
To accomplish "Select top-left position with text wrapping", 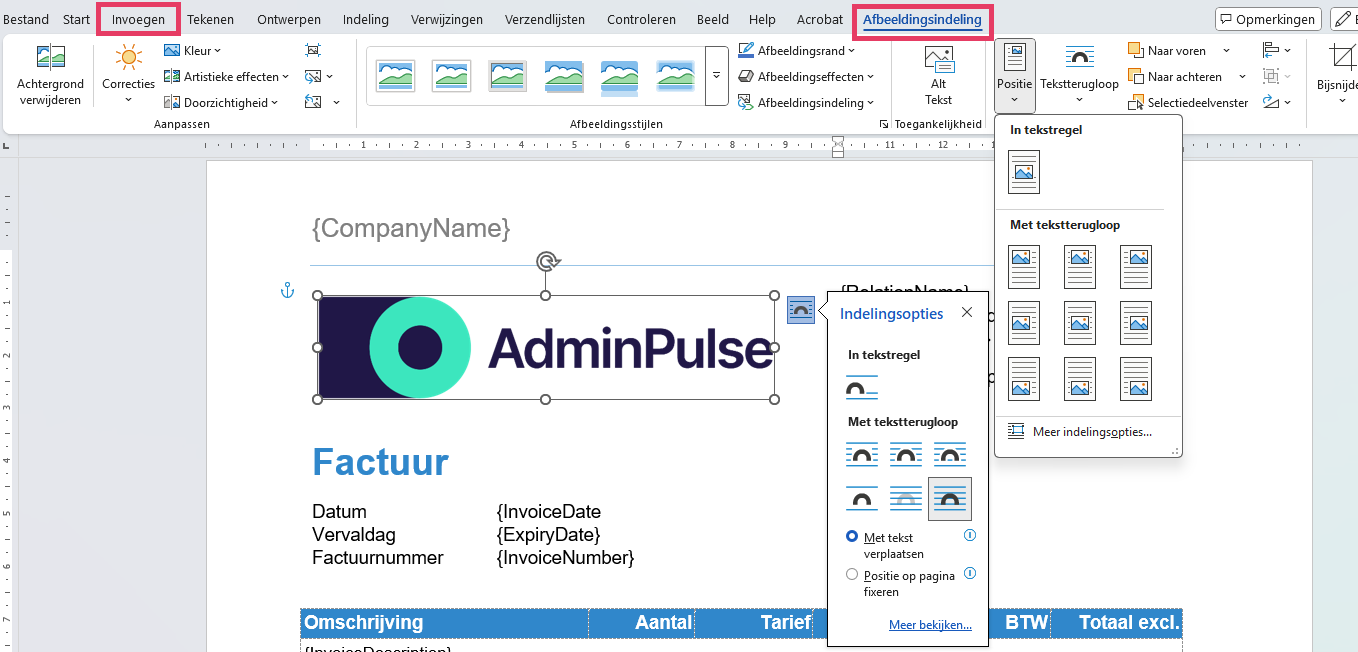I will coord(1024,267).
